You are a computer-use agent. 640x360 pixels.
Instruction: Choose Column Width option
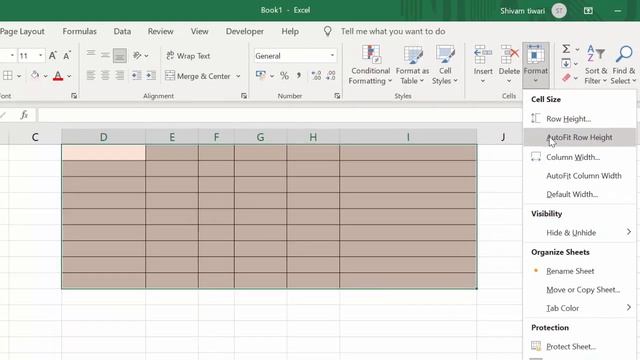tap(580, 157)
